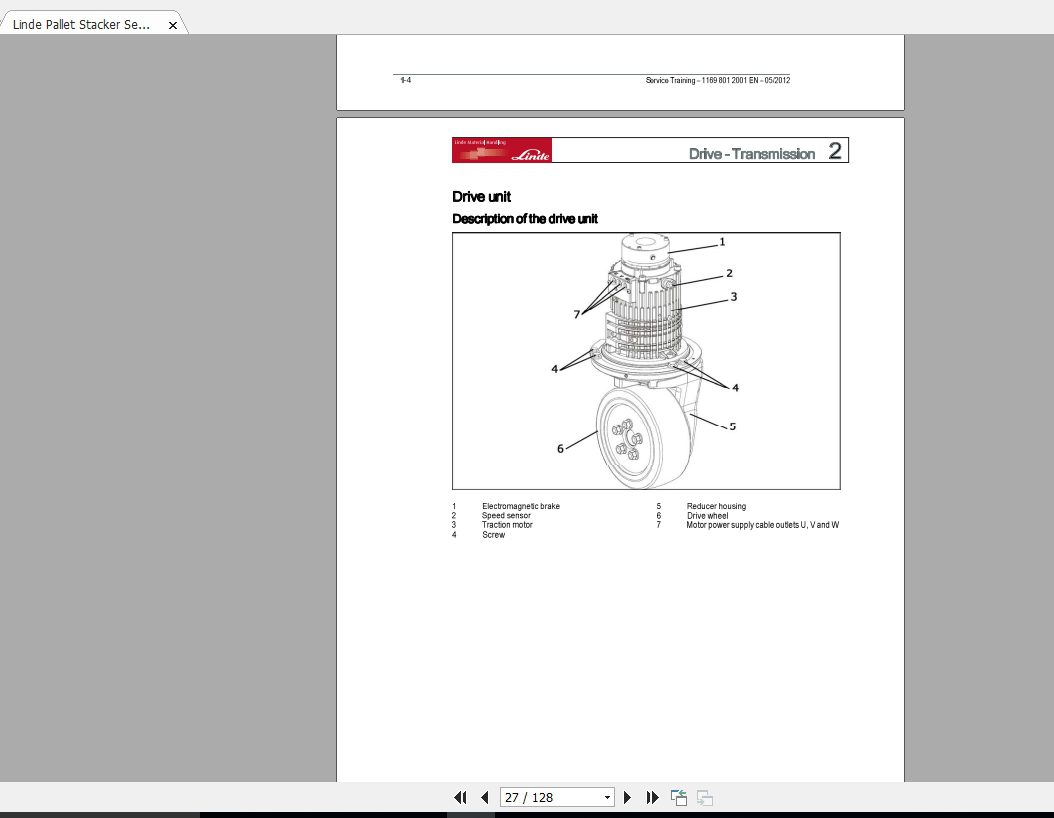Click the Electromagnetic brake legend entry
The height and width of the screenshot is (818, 1054).
(520, 506)
